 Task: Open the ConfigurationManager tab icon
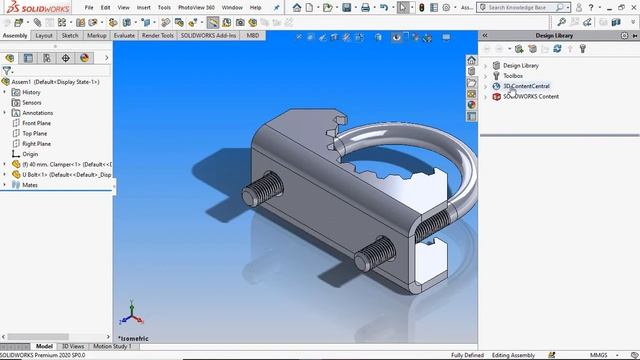(47, 58)
